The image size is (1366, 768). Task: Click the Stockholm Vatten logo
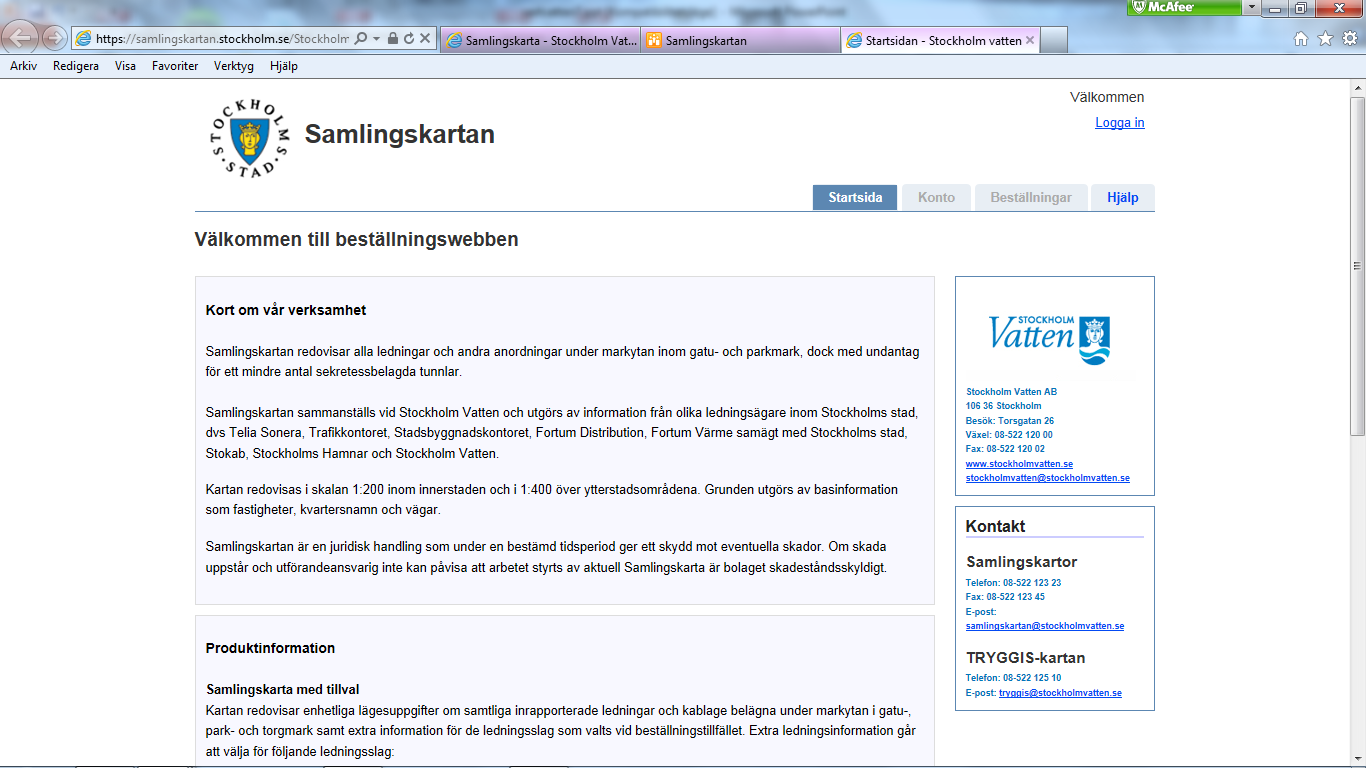[x=1050, y=339]
